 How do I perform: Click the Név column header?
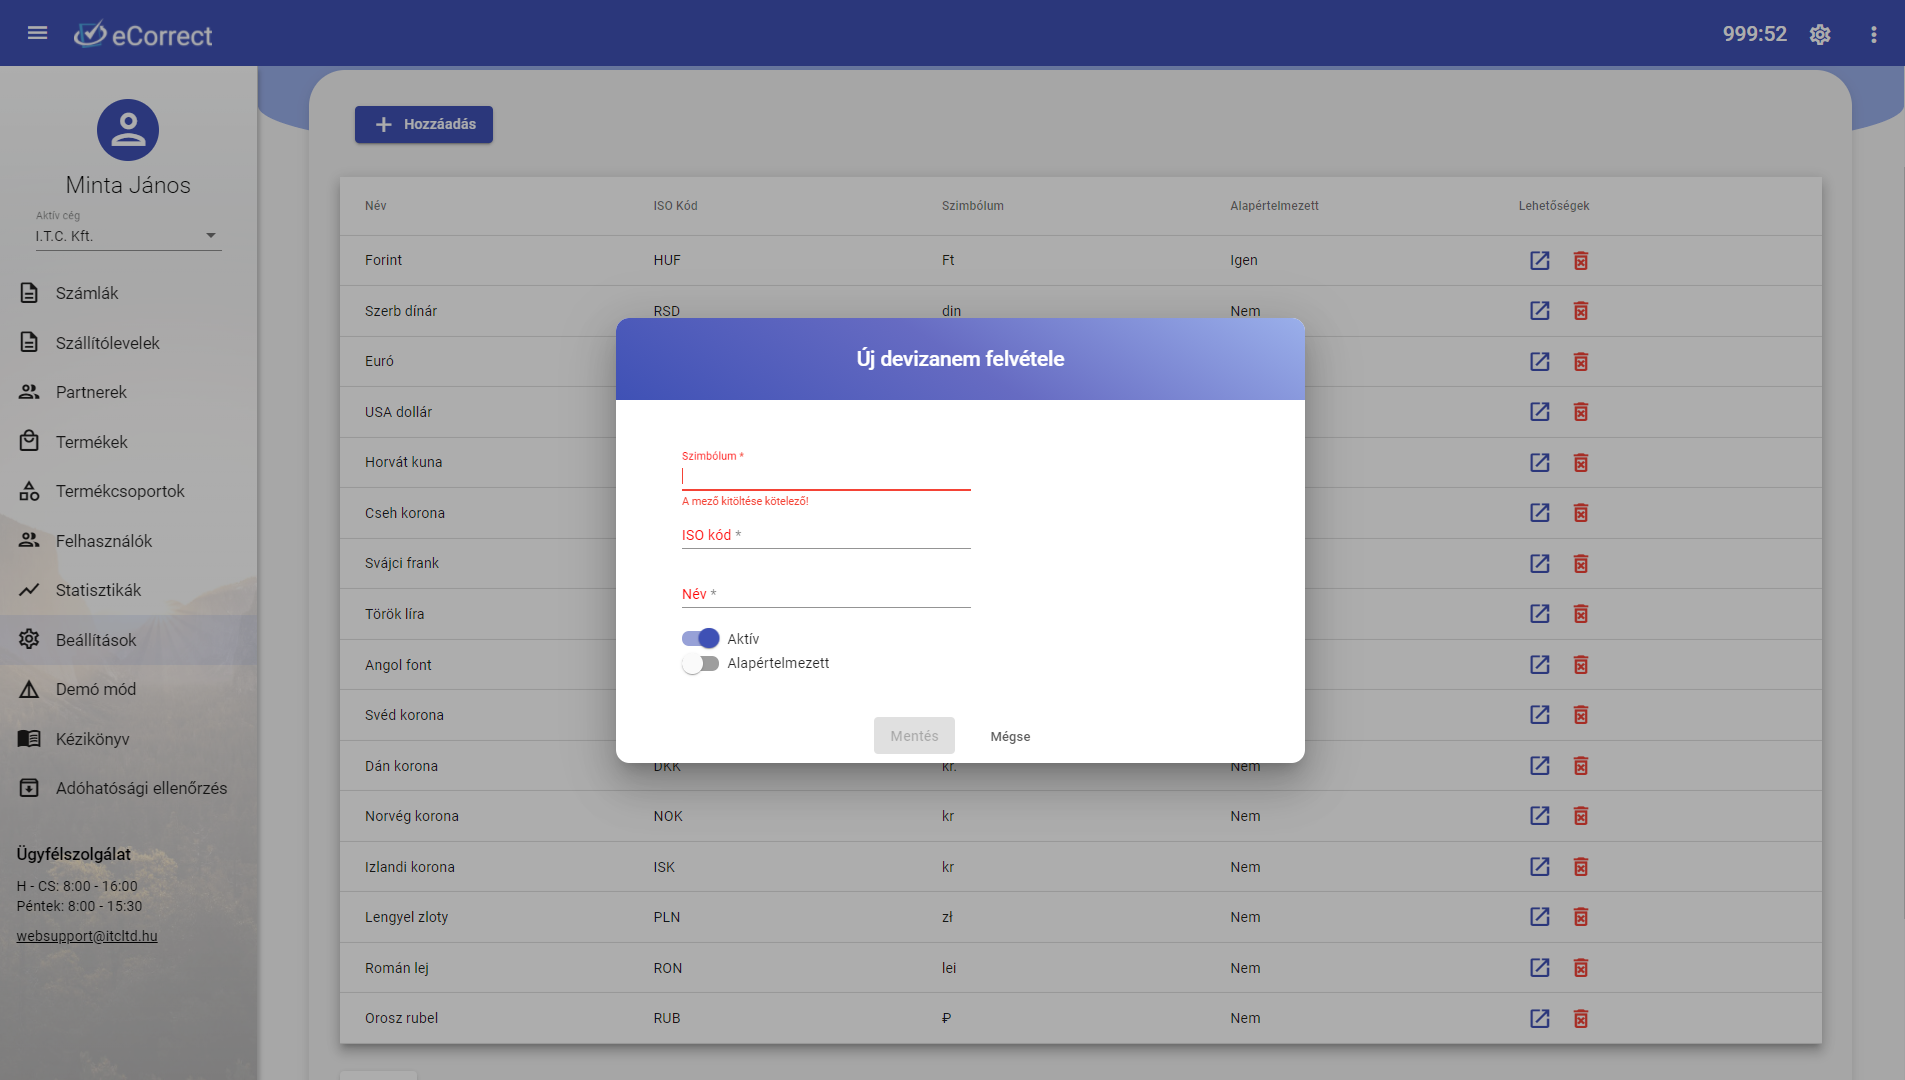tap(376, 206)
